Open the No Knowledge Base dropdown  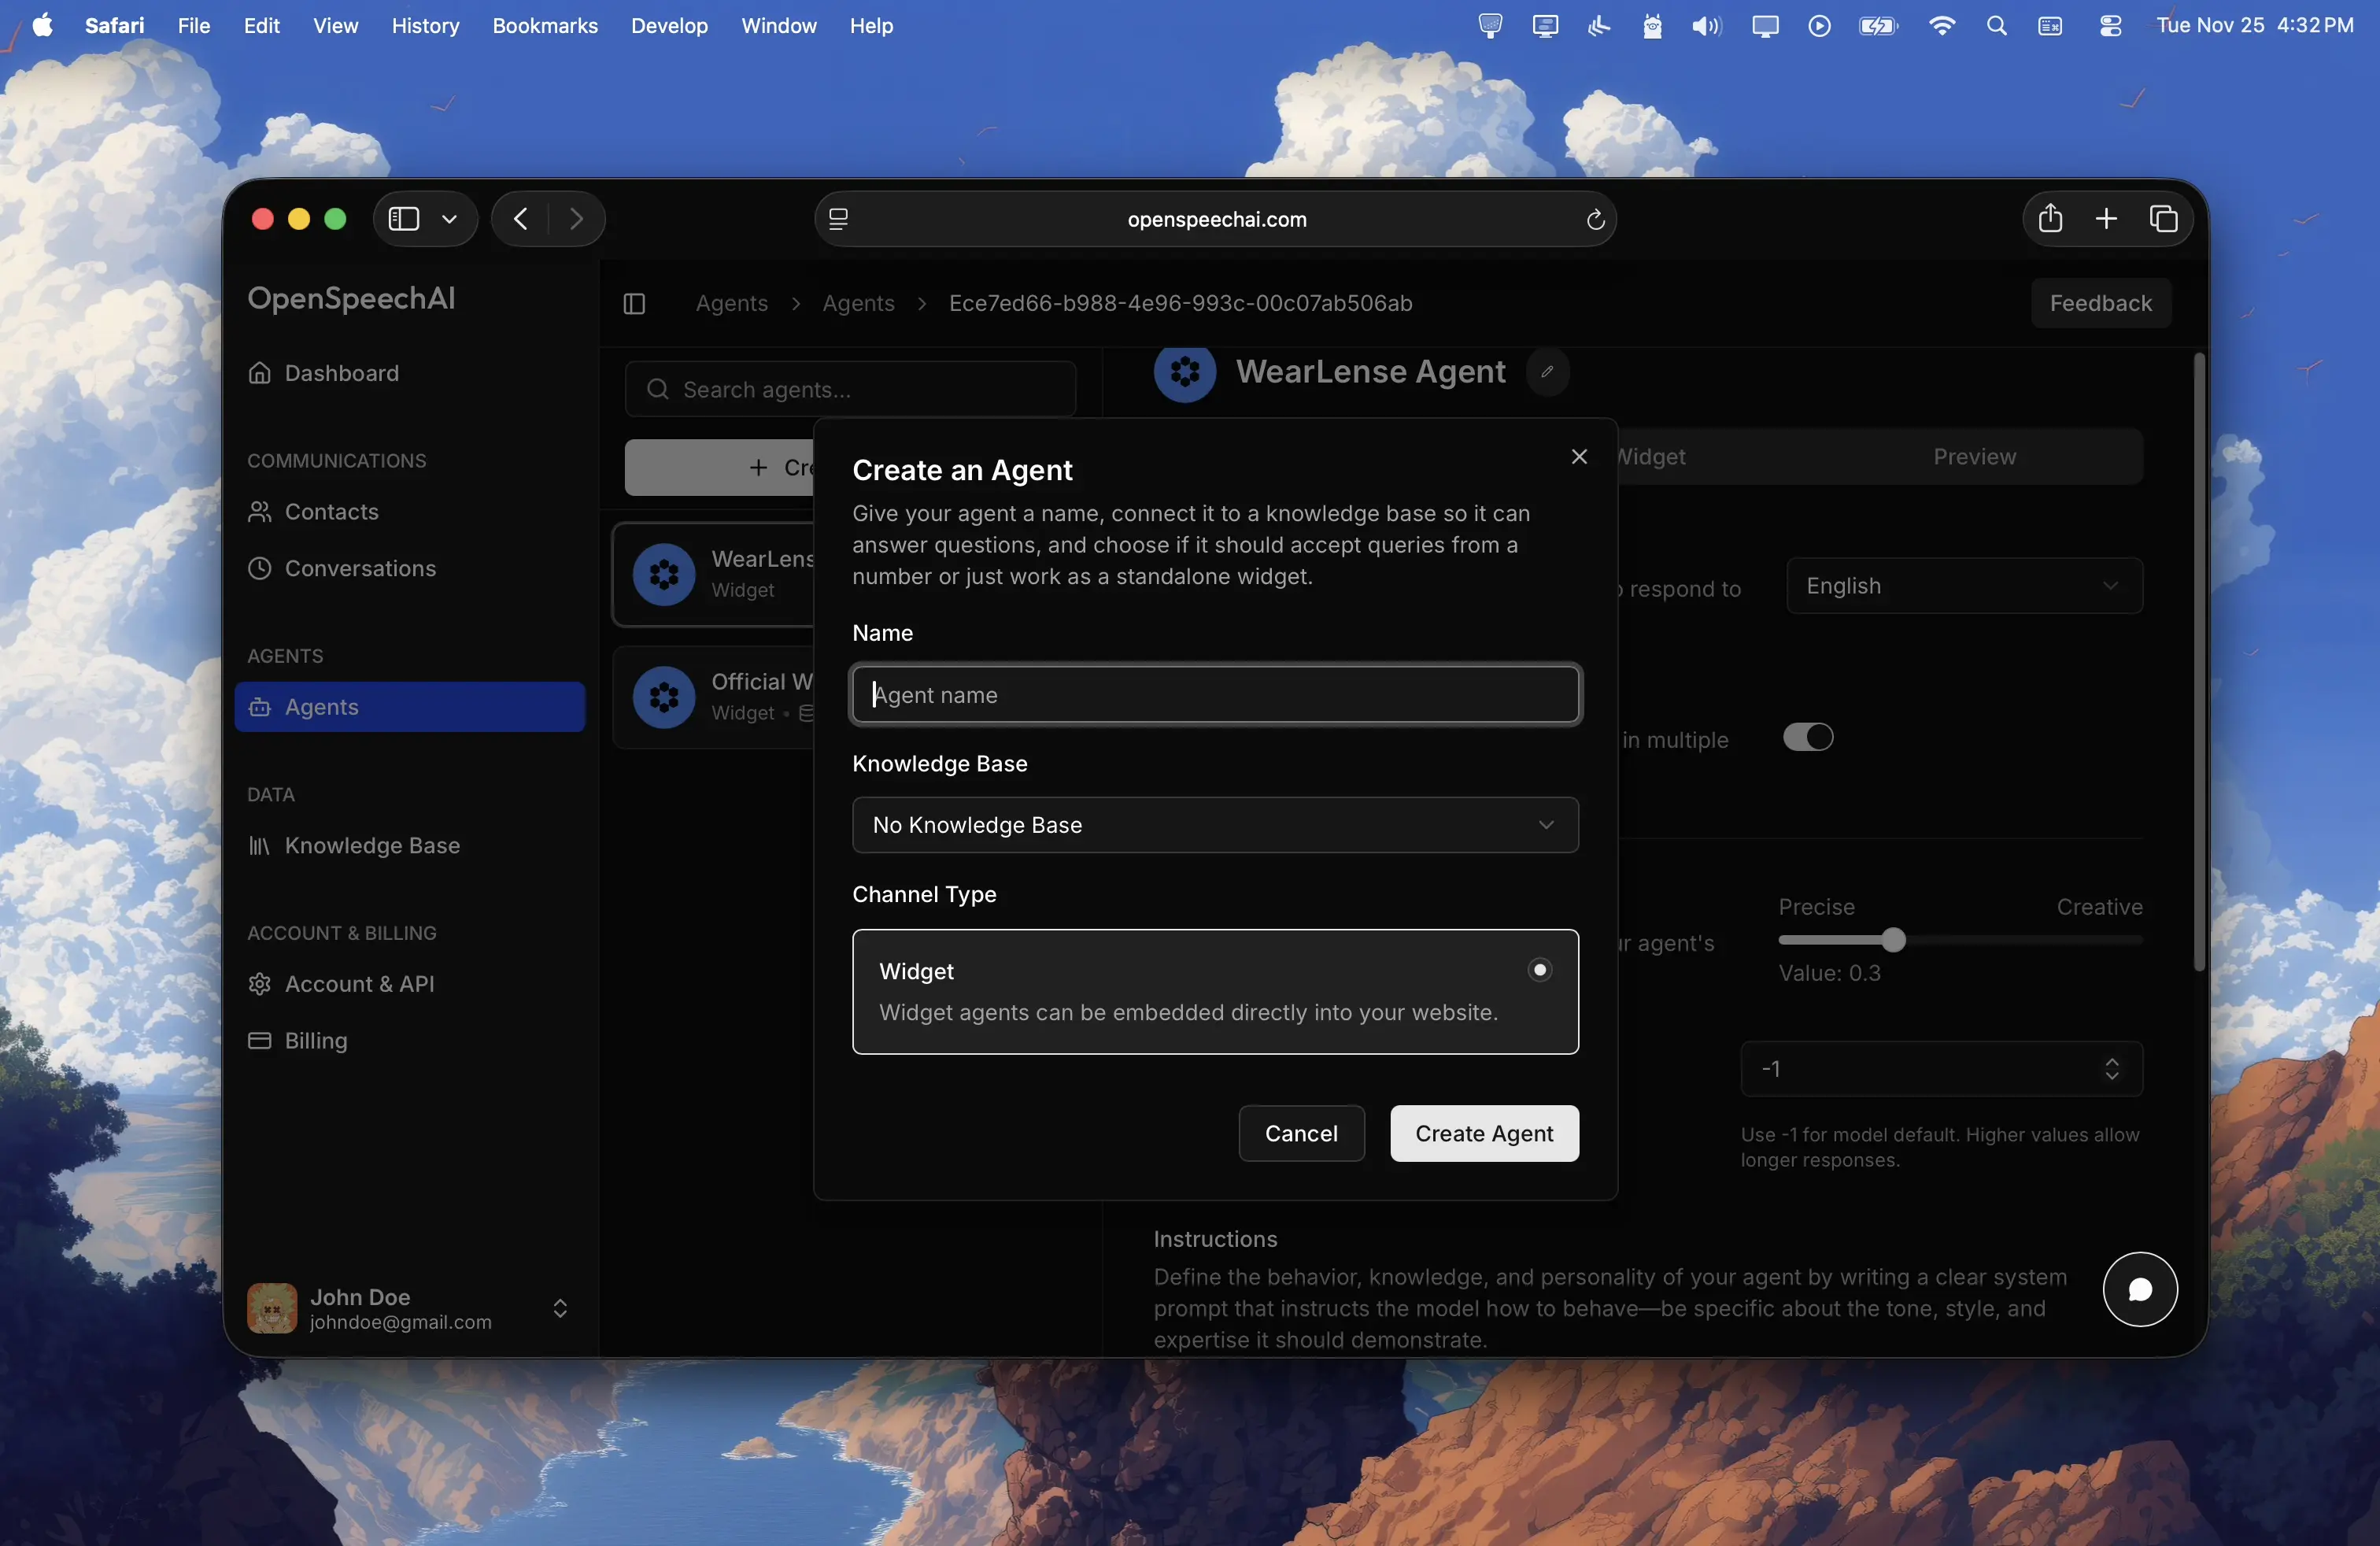[1215, 825]
